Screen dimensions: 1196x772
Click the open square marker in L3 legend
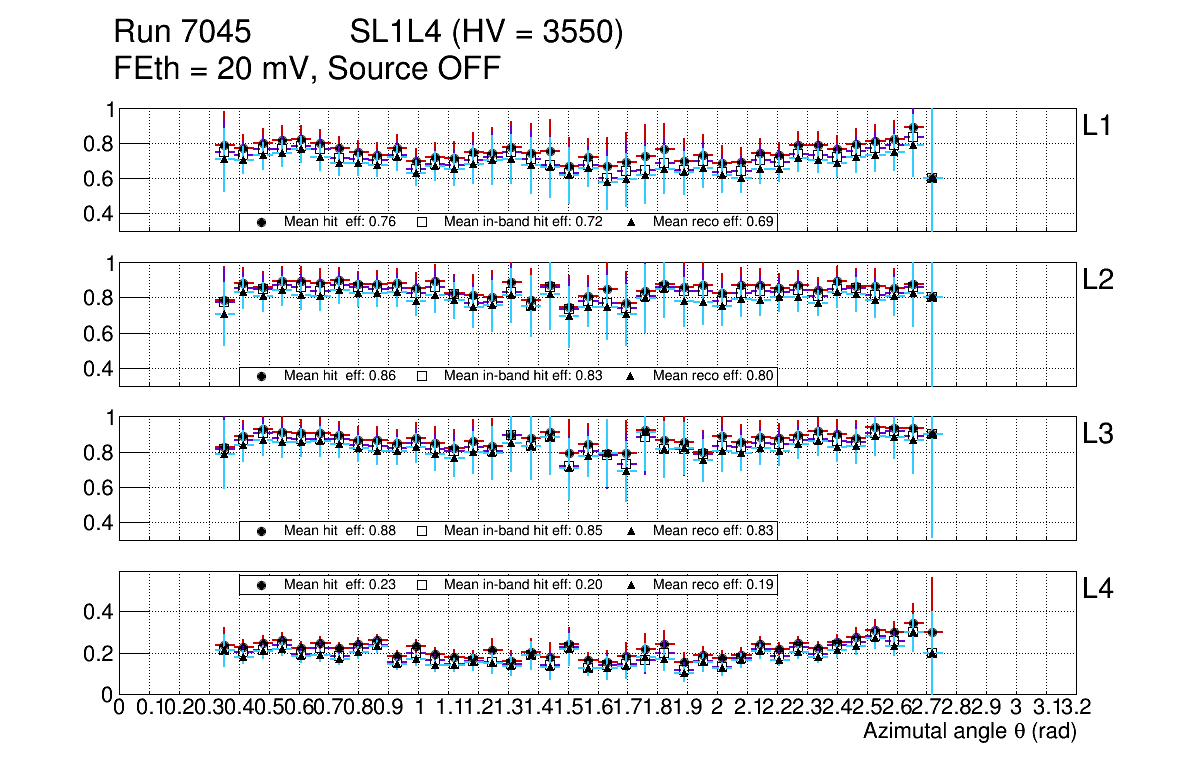(422, 530)
